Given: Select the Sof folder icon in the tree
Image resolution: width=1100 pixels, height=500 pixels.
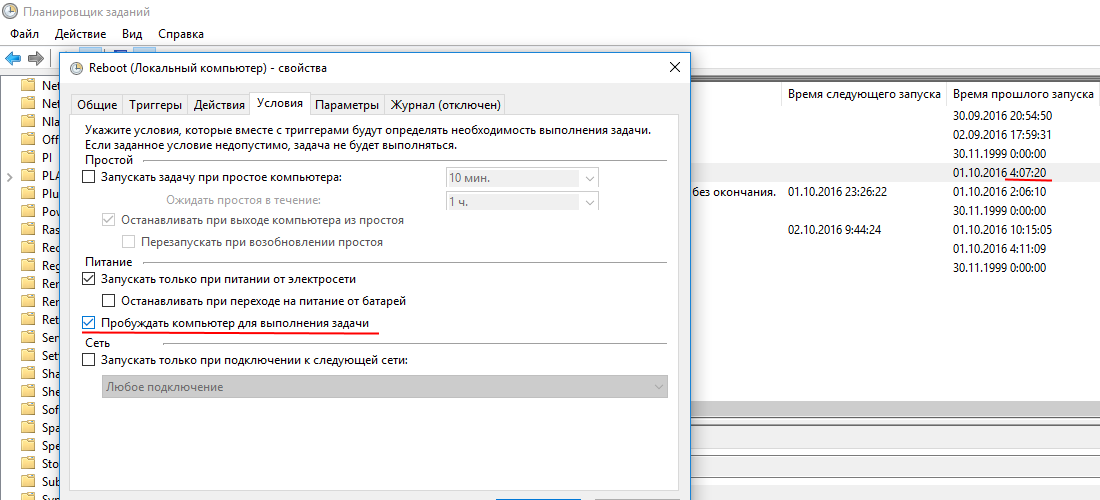Looking at the screenshot, I should coord(28,409).
